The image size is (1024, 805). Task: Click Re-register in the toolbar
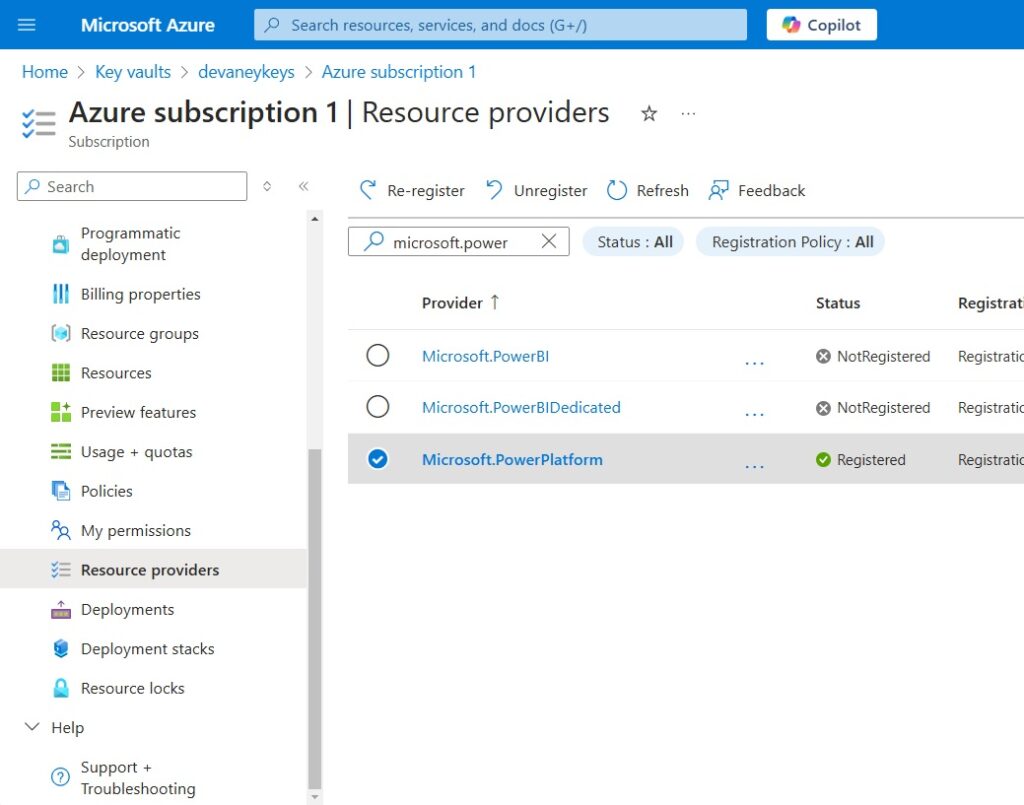click(x=412, y=191)
